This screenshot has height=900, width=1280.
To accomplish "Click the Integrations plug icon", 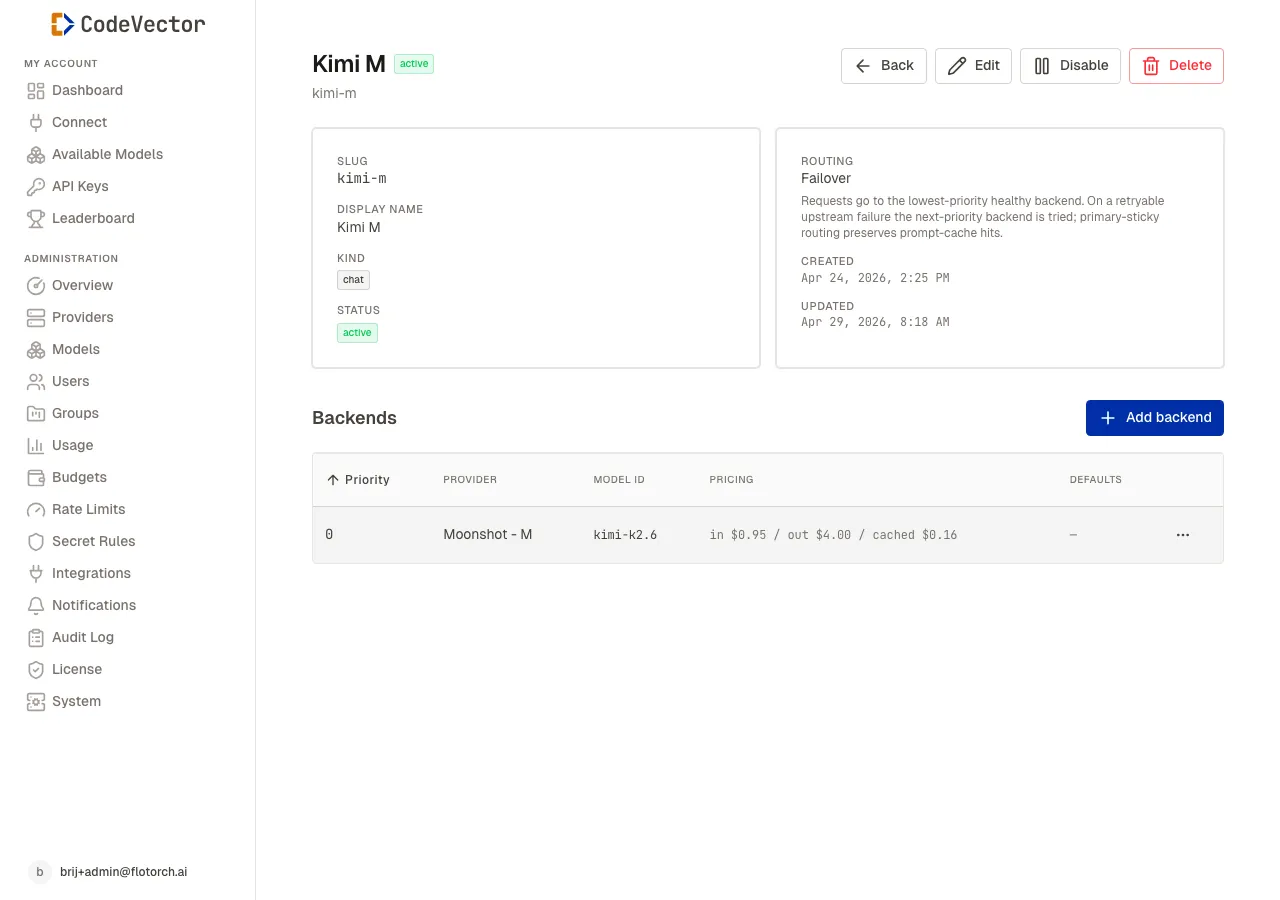I will click(36, 573).
